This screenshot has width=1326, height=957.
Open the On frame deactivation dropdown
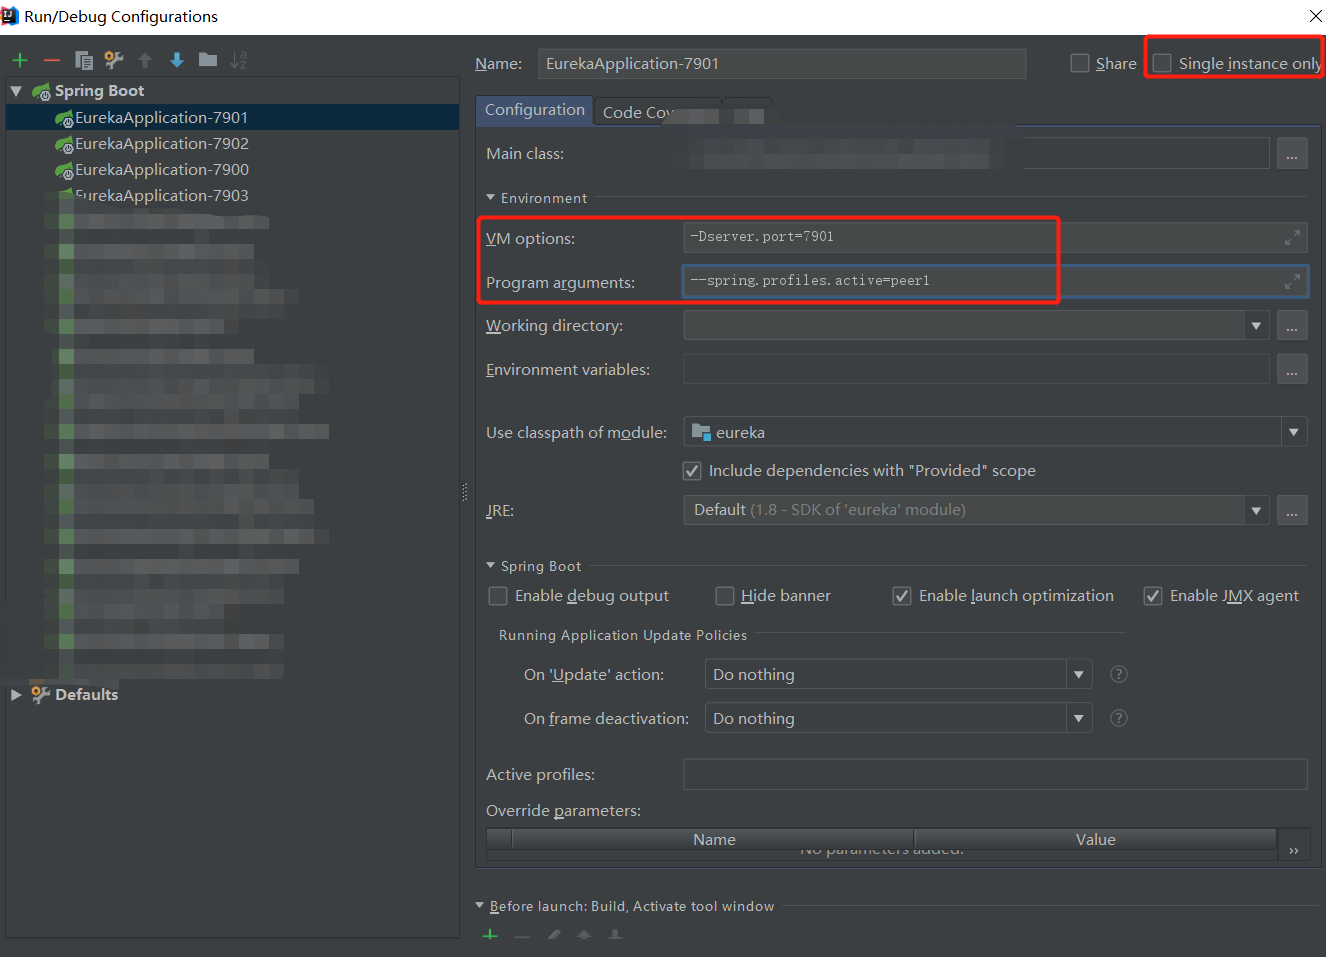(1079, 718)
